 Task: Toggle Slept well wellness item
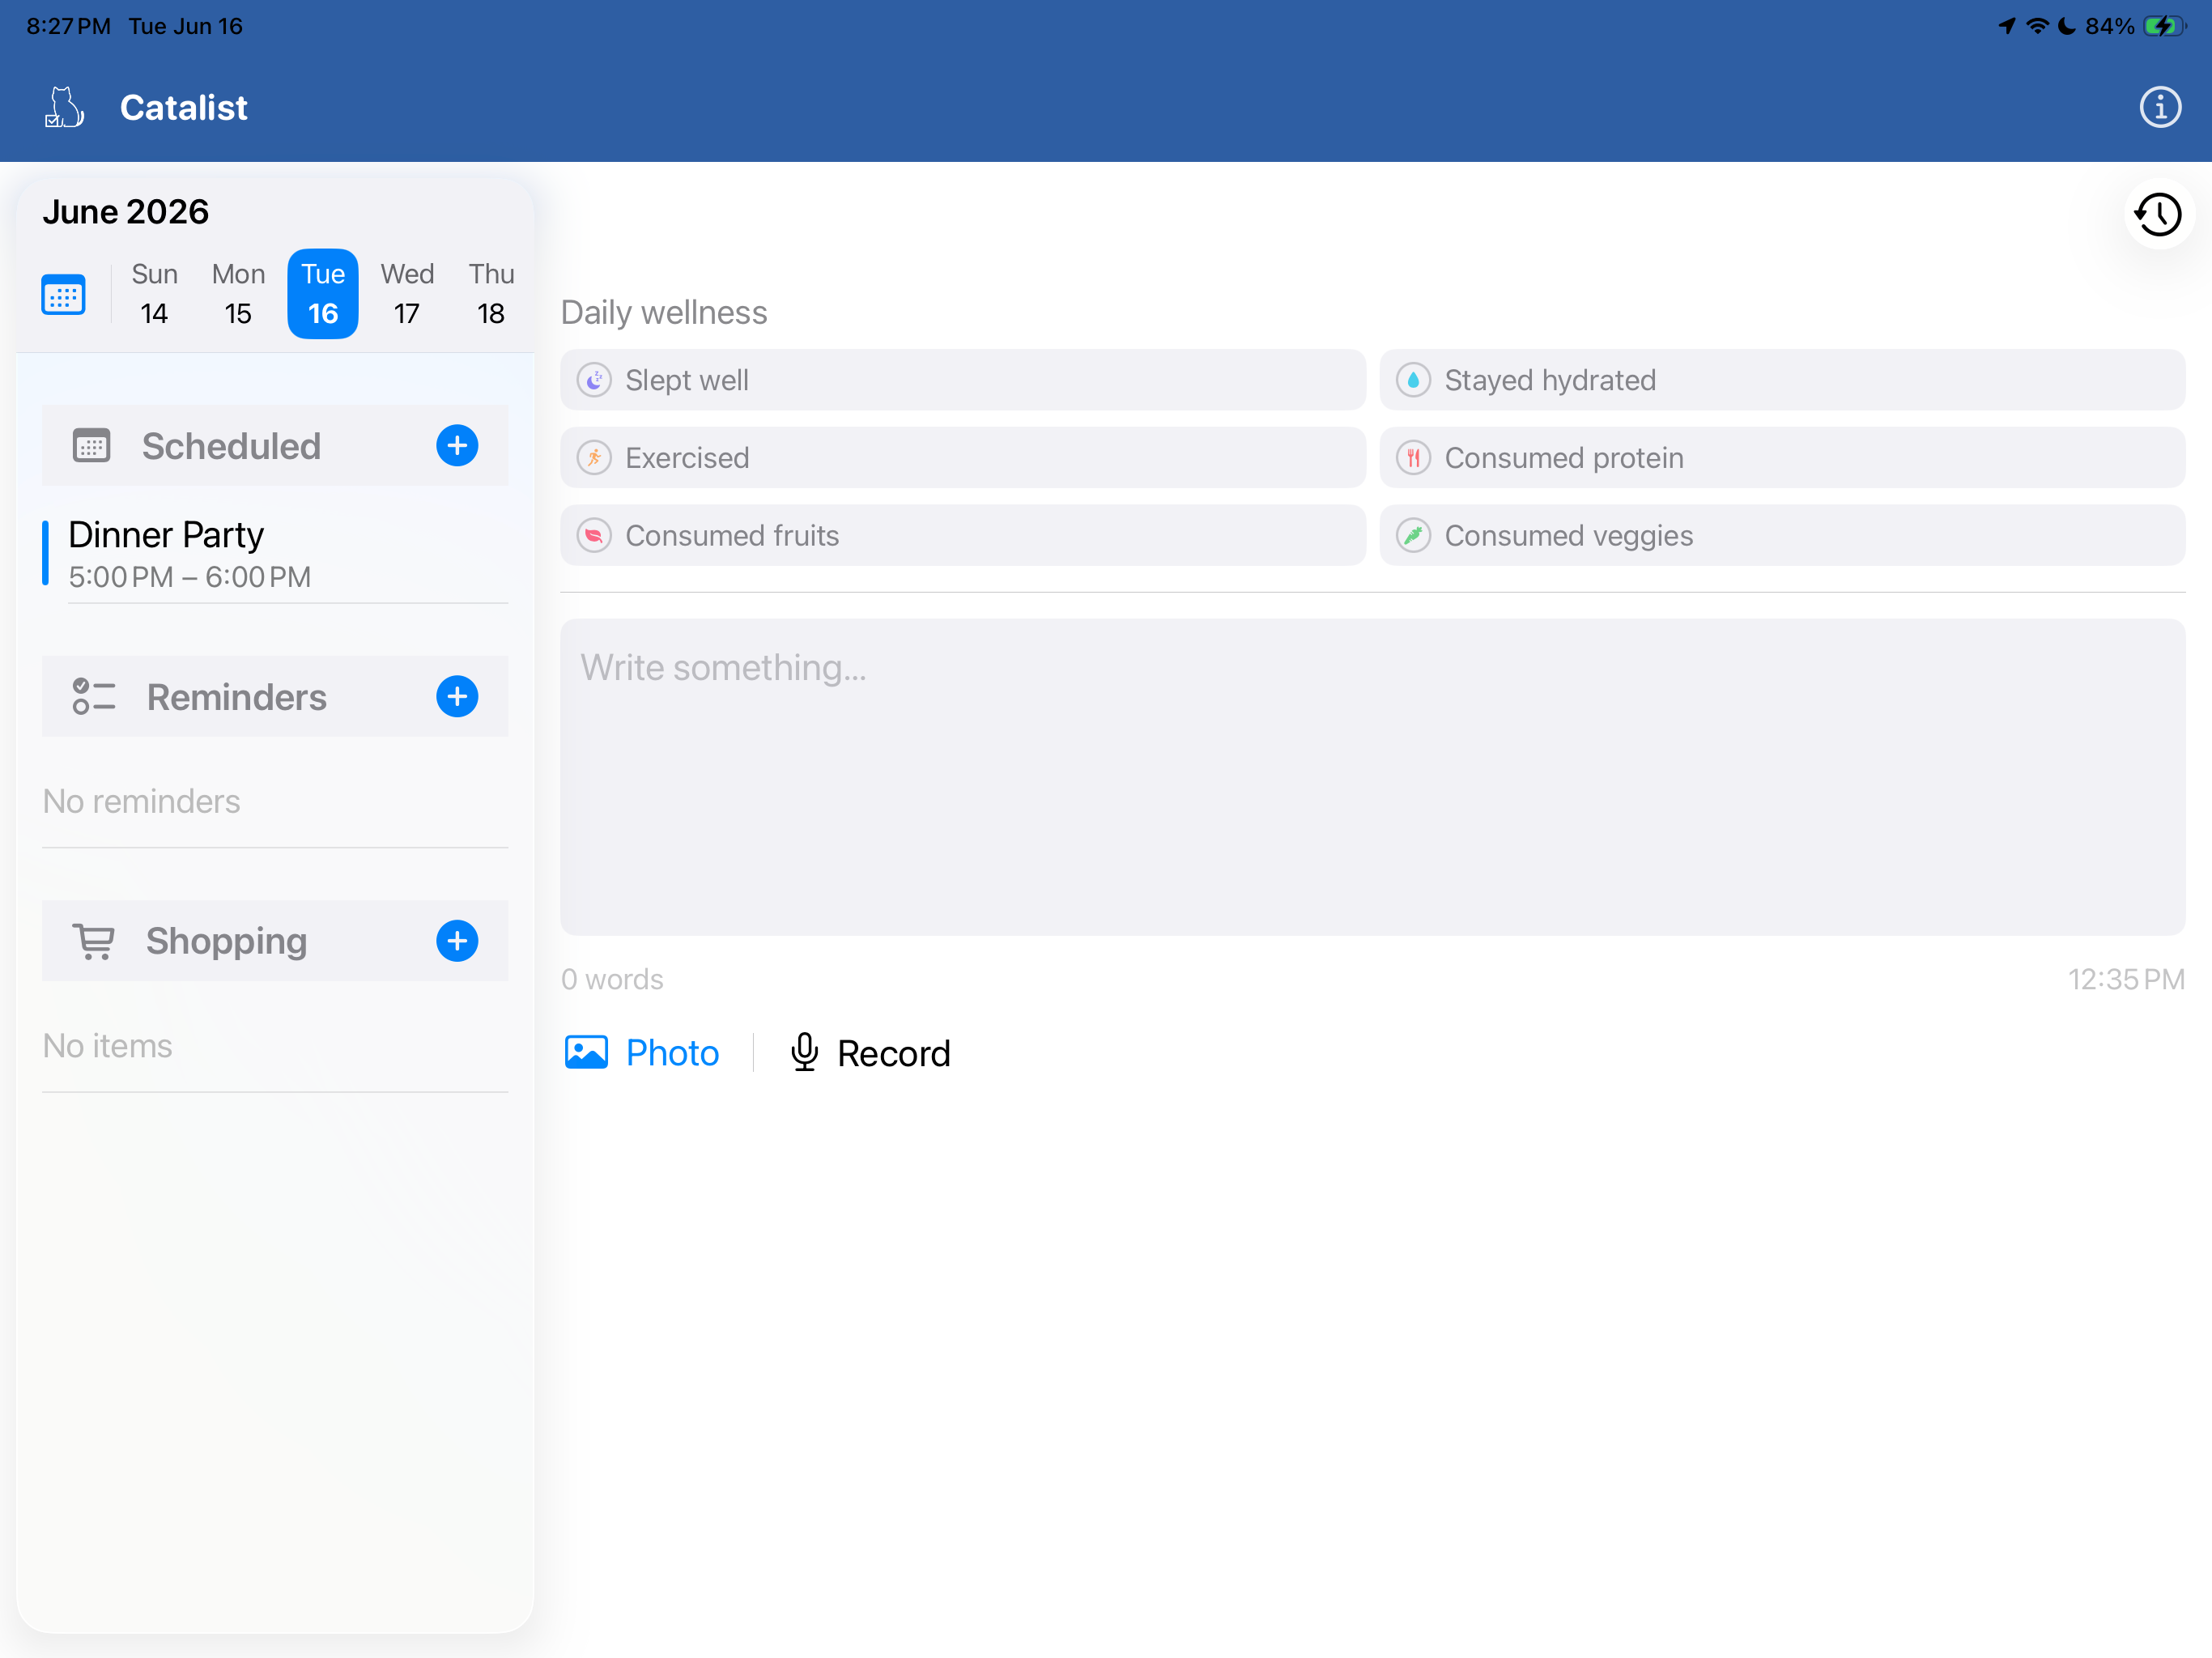click(963, 380)
